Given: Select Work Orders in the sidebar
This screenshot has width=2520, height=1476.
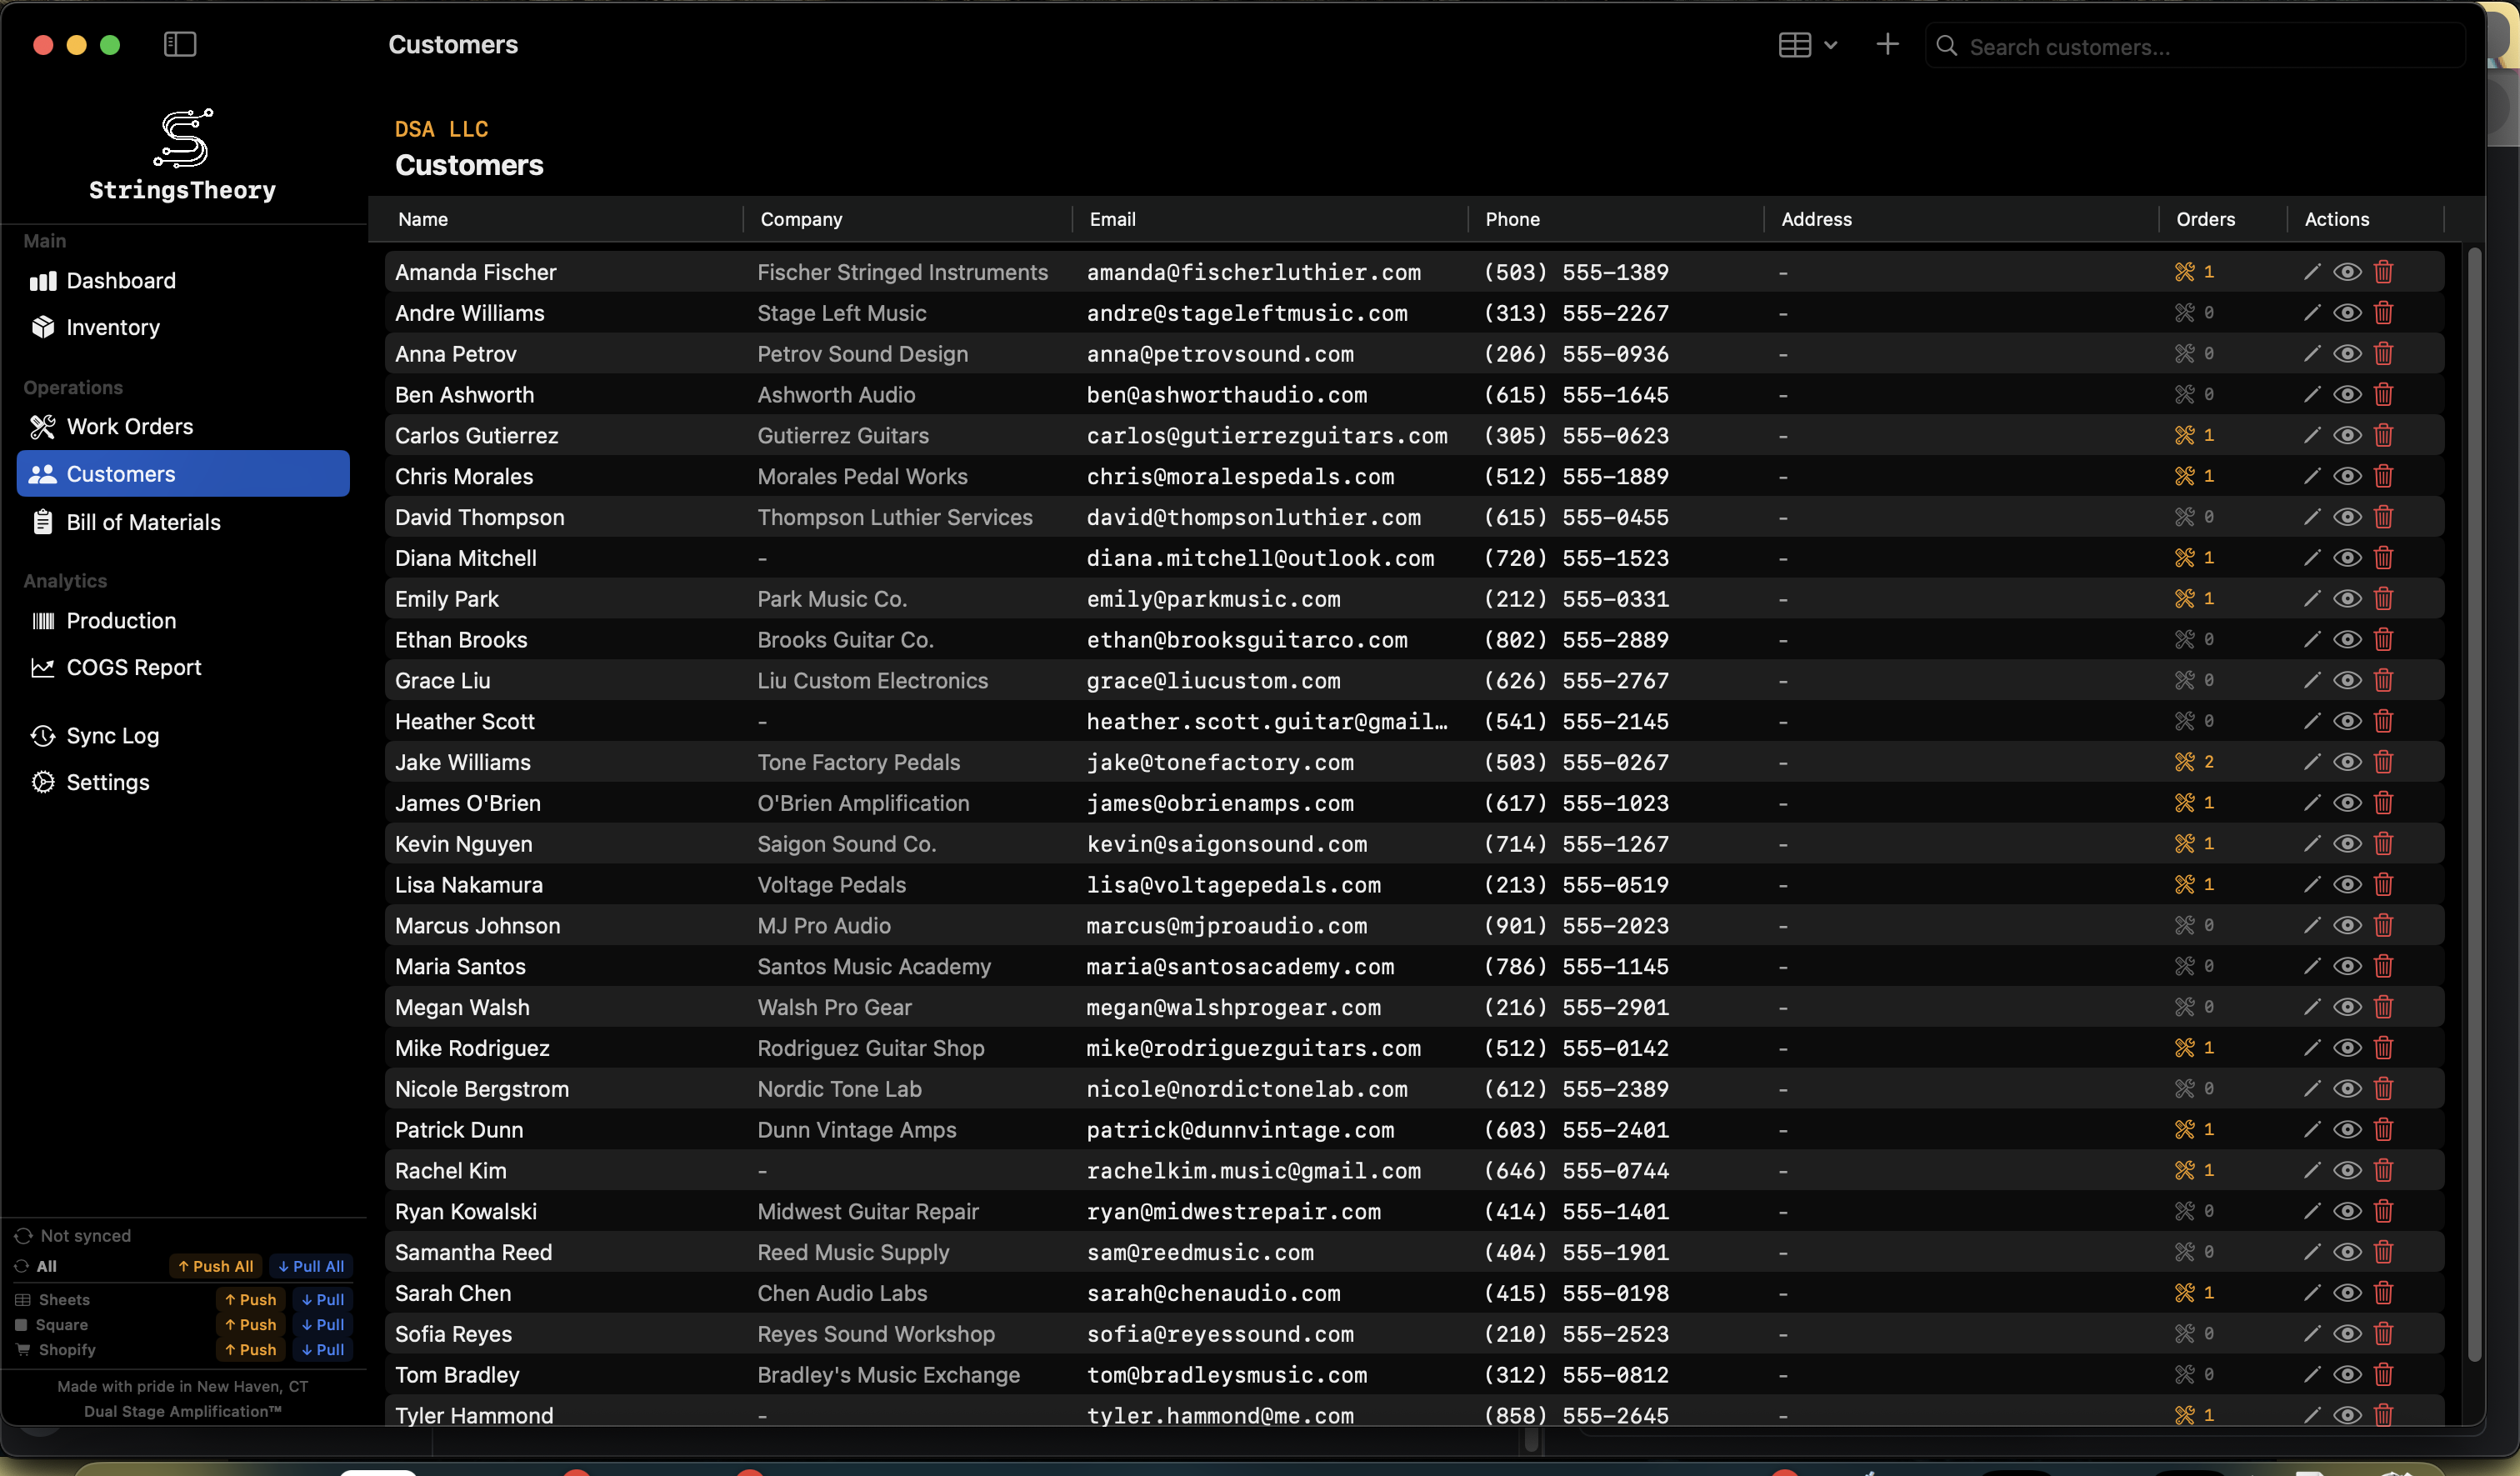Looking at the screenshot, I should 130,426.
